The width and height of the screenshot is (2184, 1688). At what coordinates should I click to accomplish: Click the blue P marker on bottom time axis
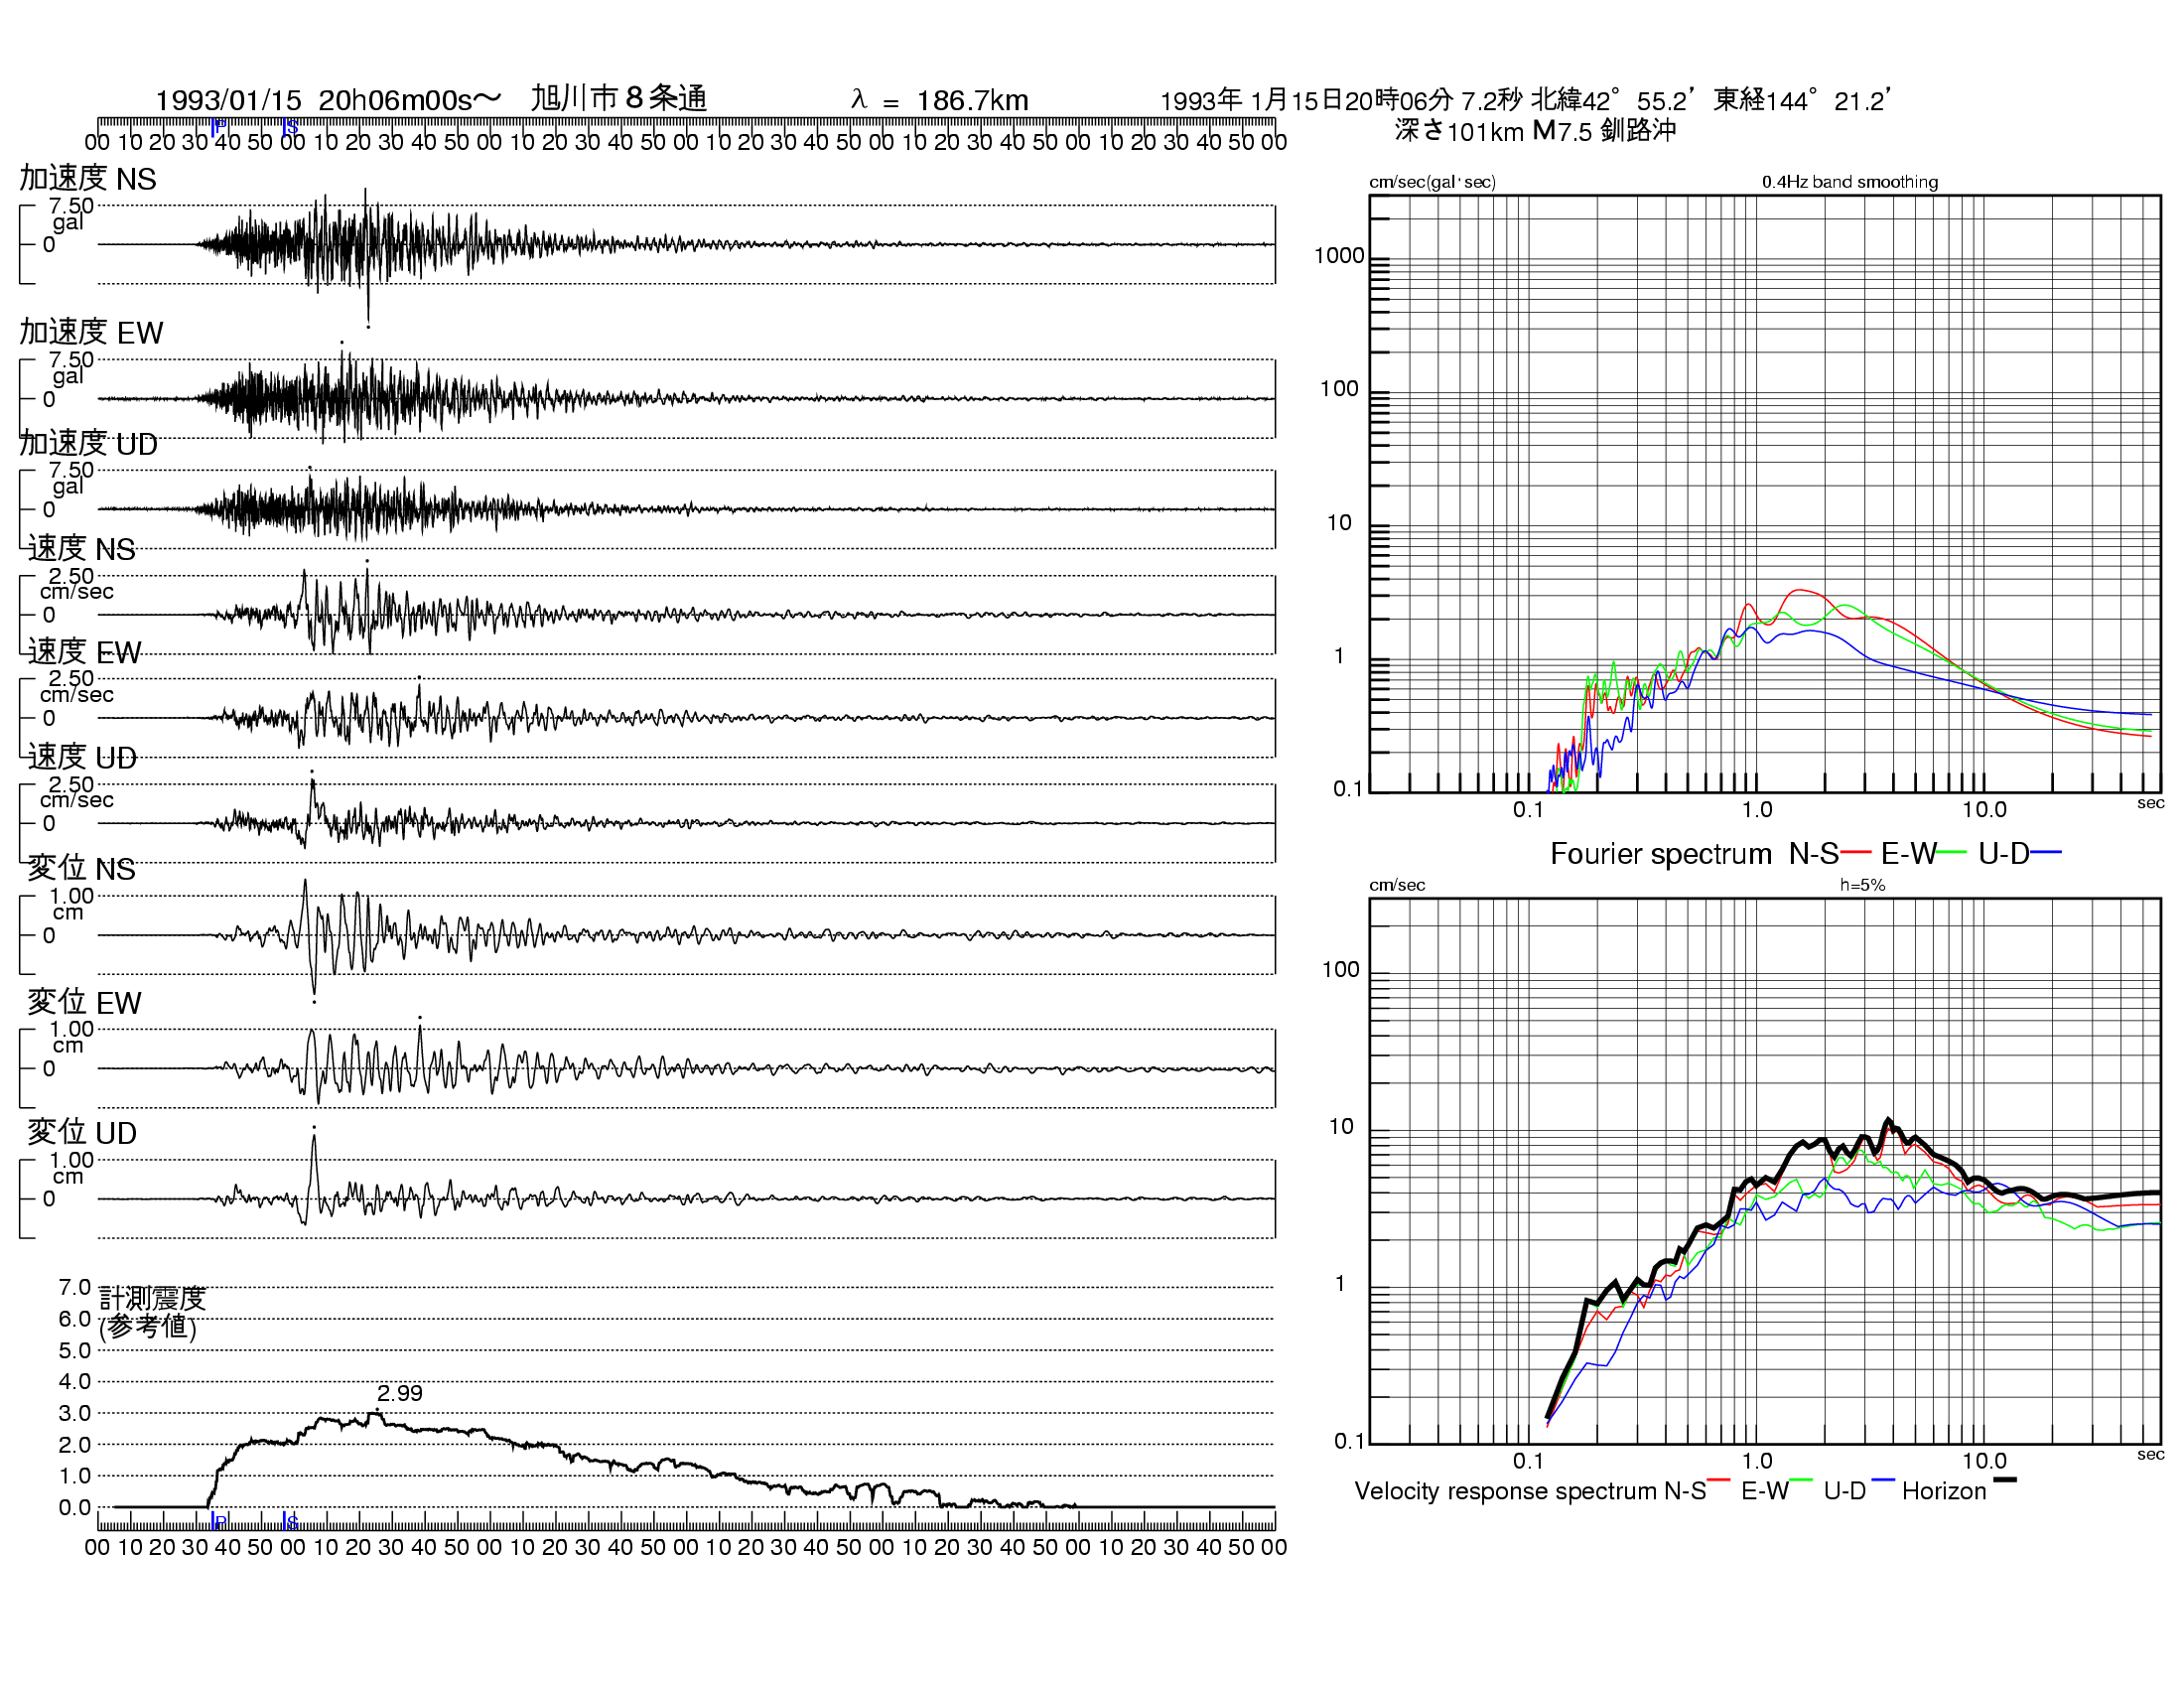[219, 1521]
